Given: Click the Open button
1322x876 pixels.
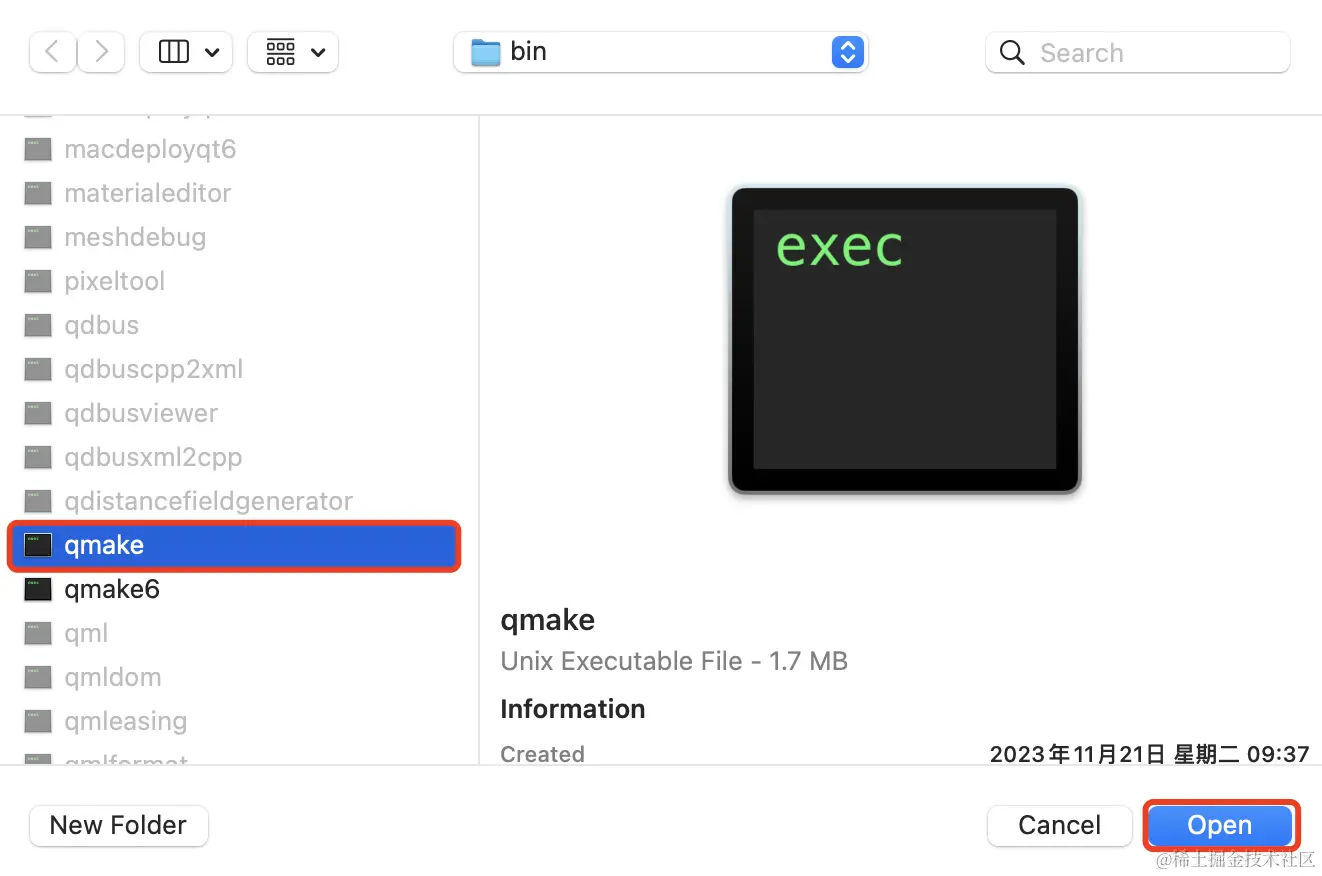Looking at the screenshot, I should coord(1220,825).
